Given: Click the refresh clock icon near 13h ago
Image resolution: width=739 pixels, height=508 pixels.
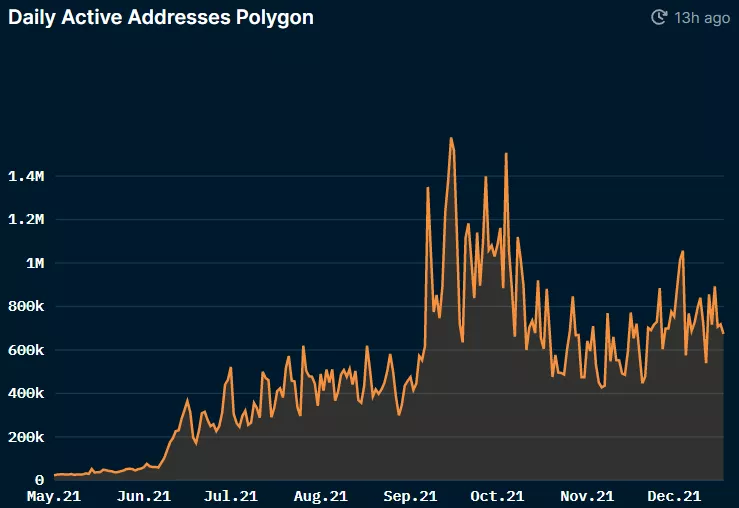Looking at the screenshot, I should 659,17.
